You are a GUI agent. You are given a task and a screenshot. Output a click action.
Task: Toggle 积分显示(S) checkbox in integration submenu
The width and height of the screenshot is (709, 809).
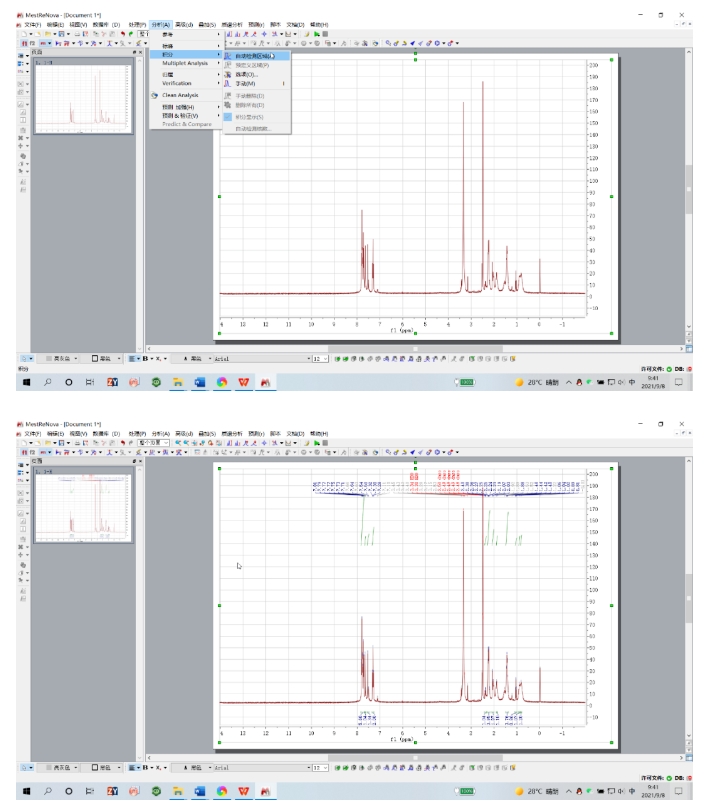tap(228, 117)
